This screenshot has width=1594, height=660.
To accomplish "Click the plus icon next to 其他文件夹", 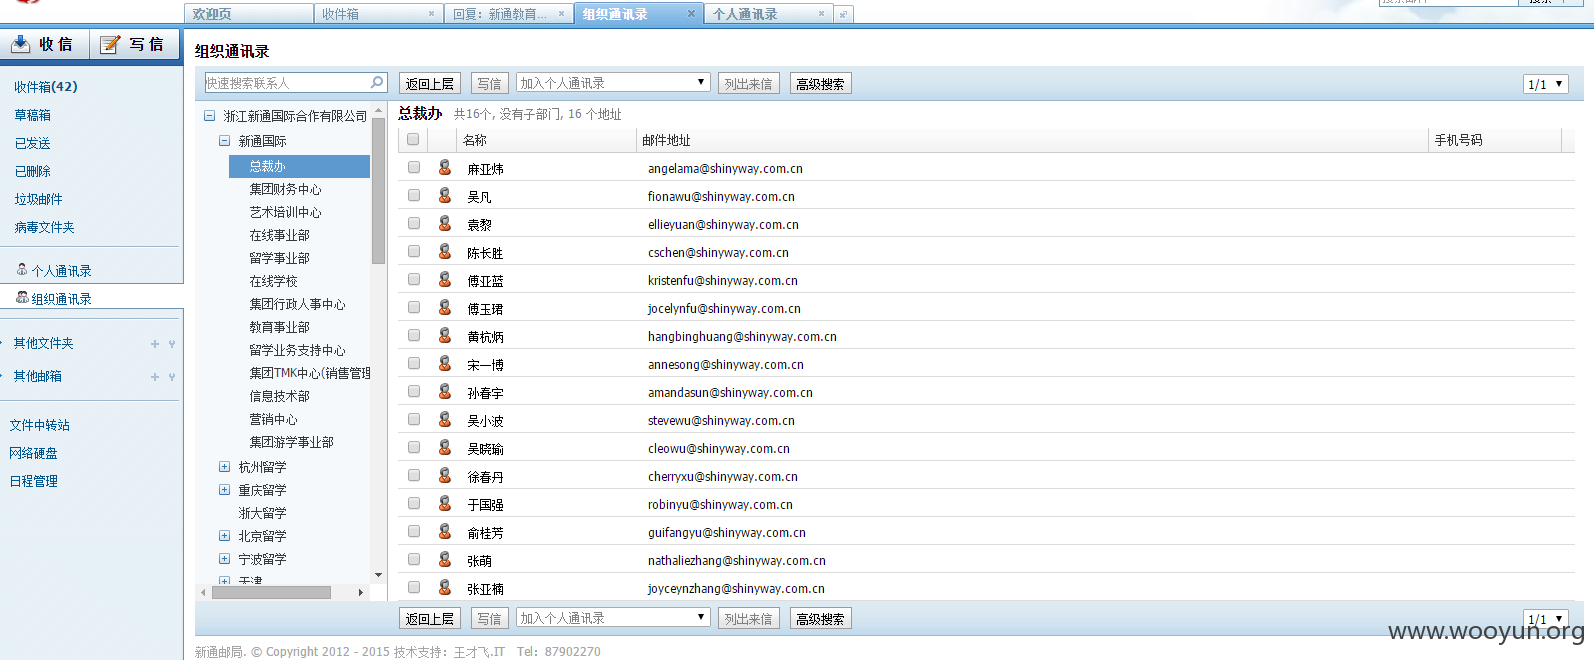I will 155,344.
